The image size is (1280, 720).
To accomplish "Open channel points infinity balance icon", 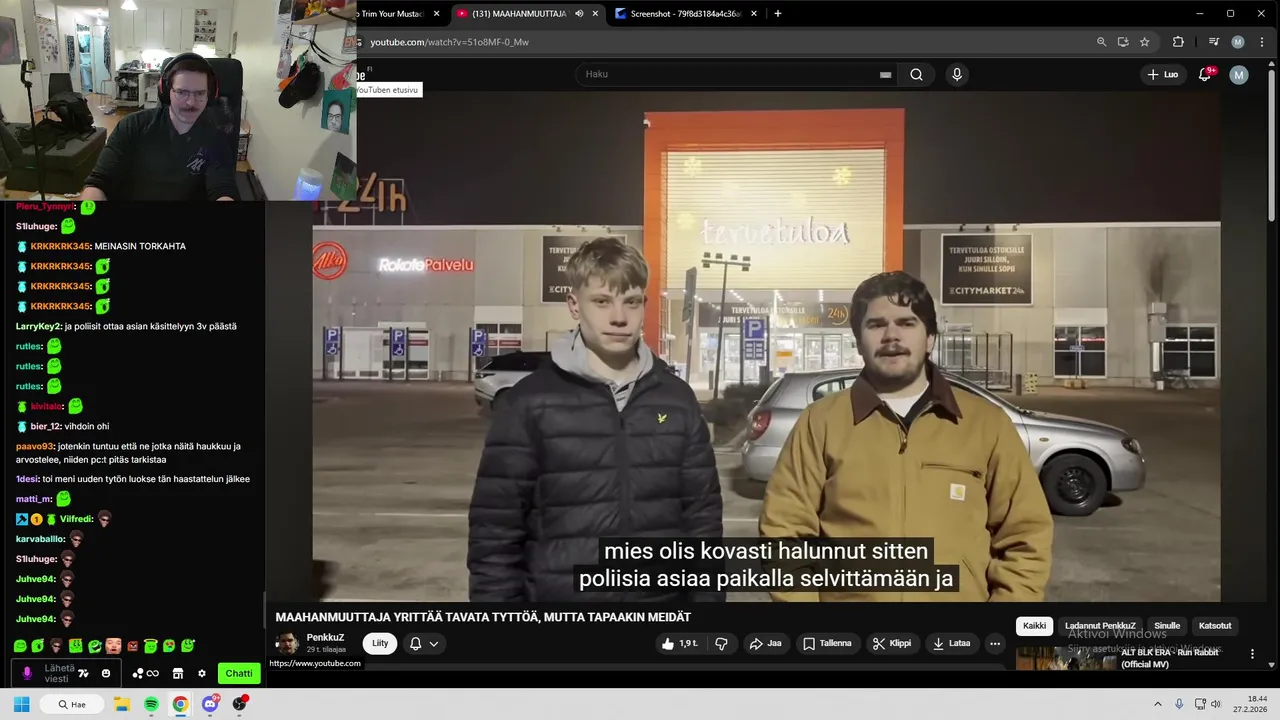I will coord(145,673).
